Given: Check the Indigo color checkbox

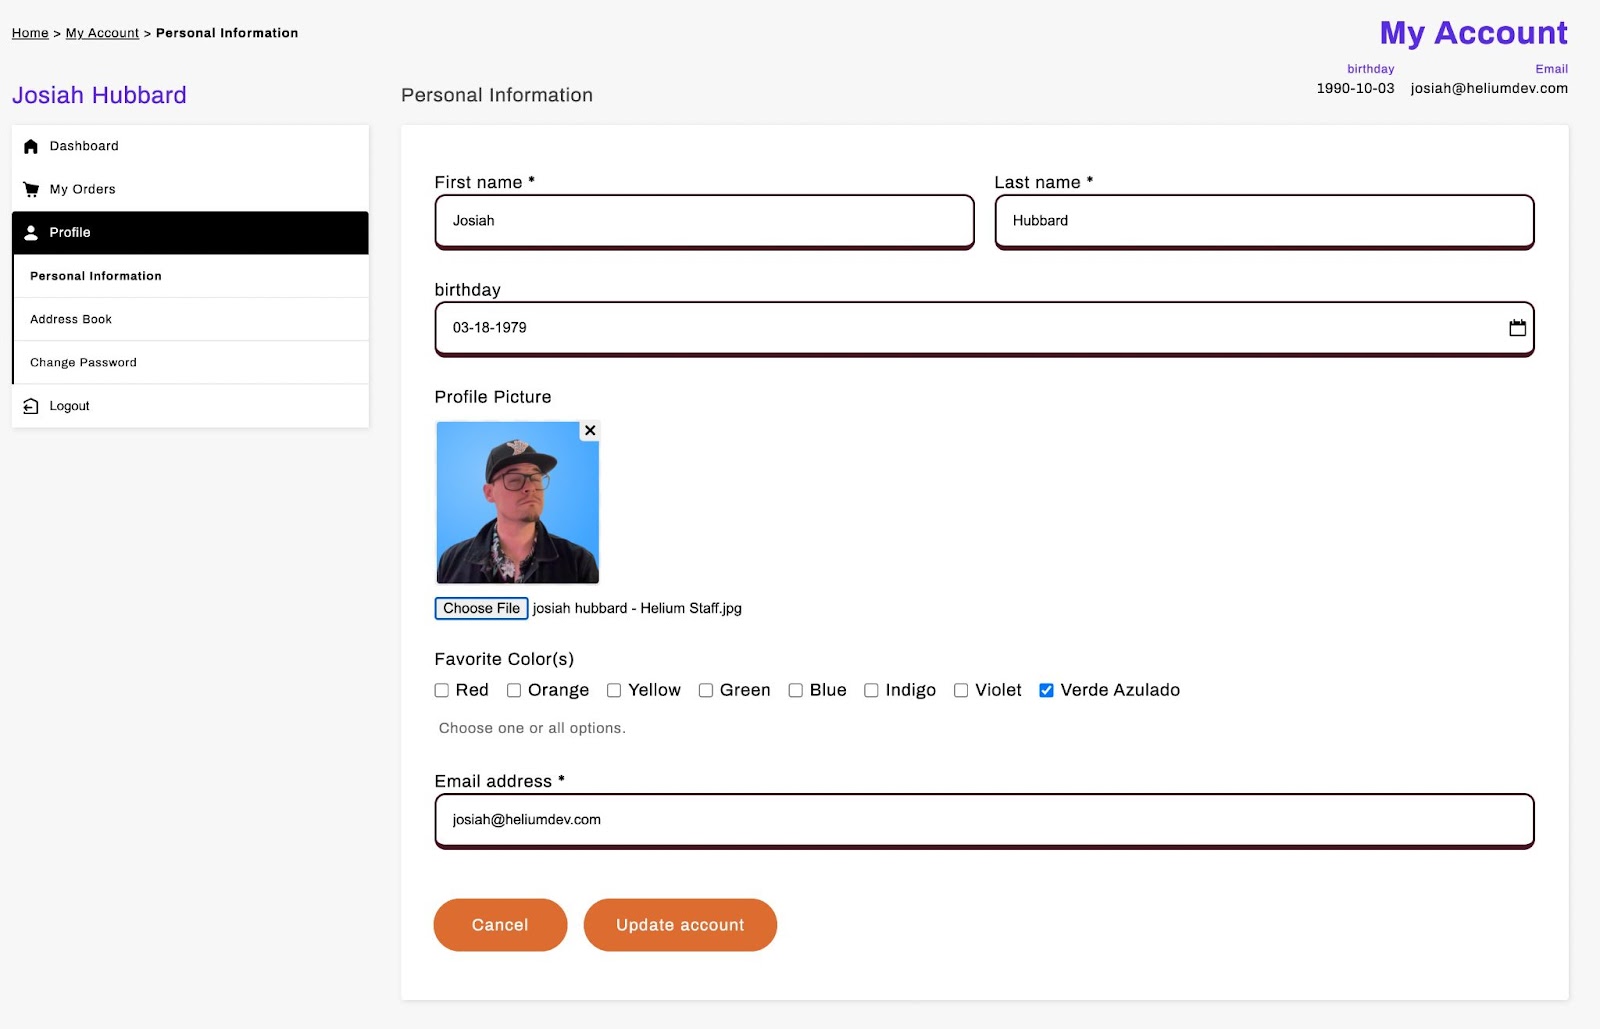Looking at the screenshot, I should 871,690.
